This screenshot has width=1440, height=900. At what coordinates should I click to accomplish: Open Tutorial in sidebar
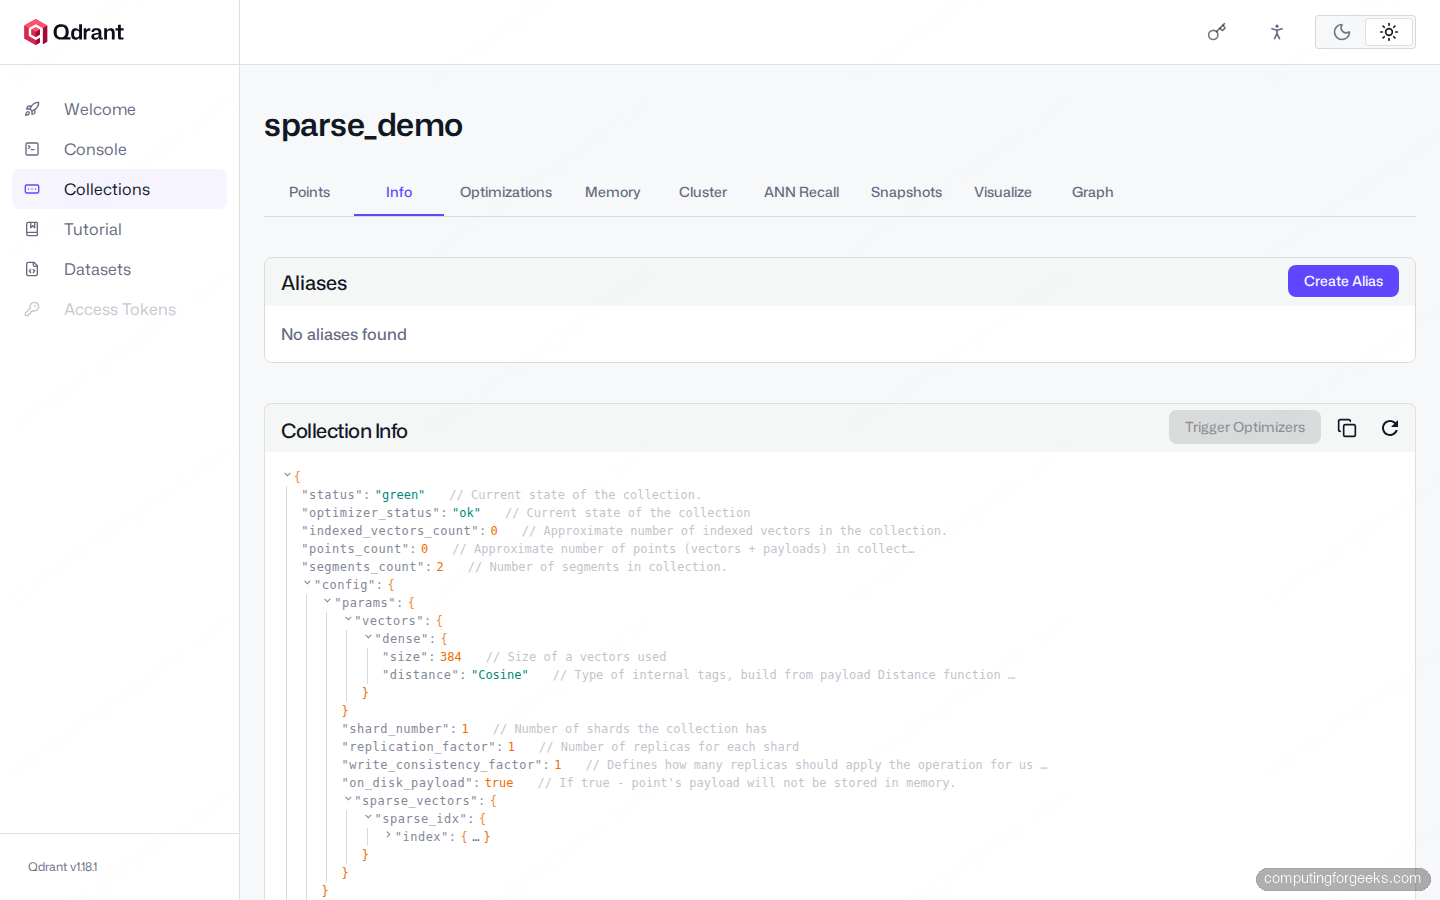click(x=119, y=229)
